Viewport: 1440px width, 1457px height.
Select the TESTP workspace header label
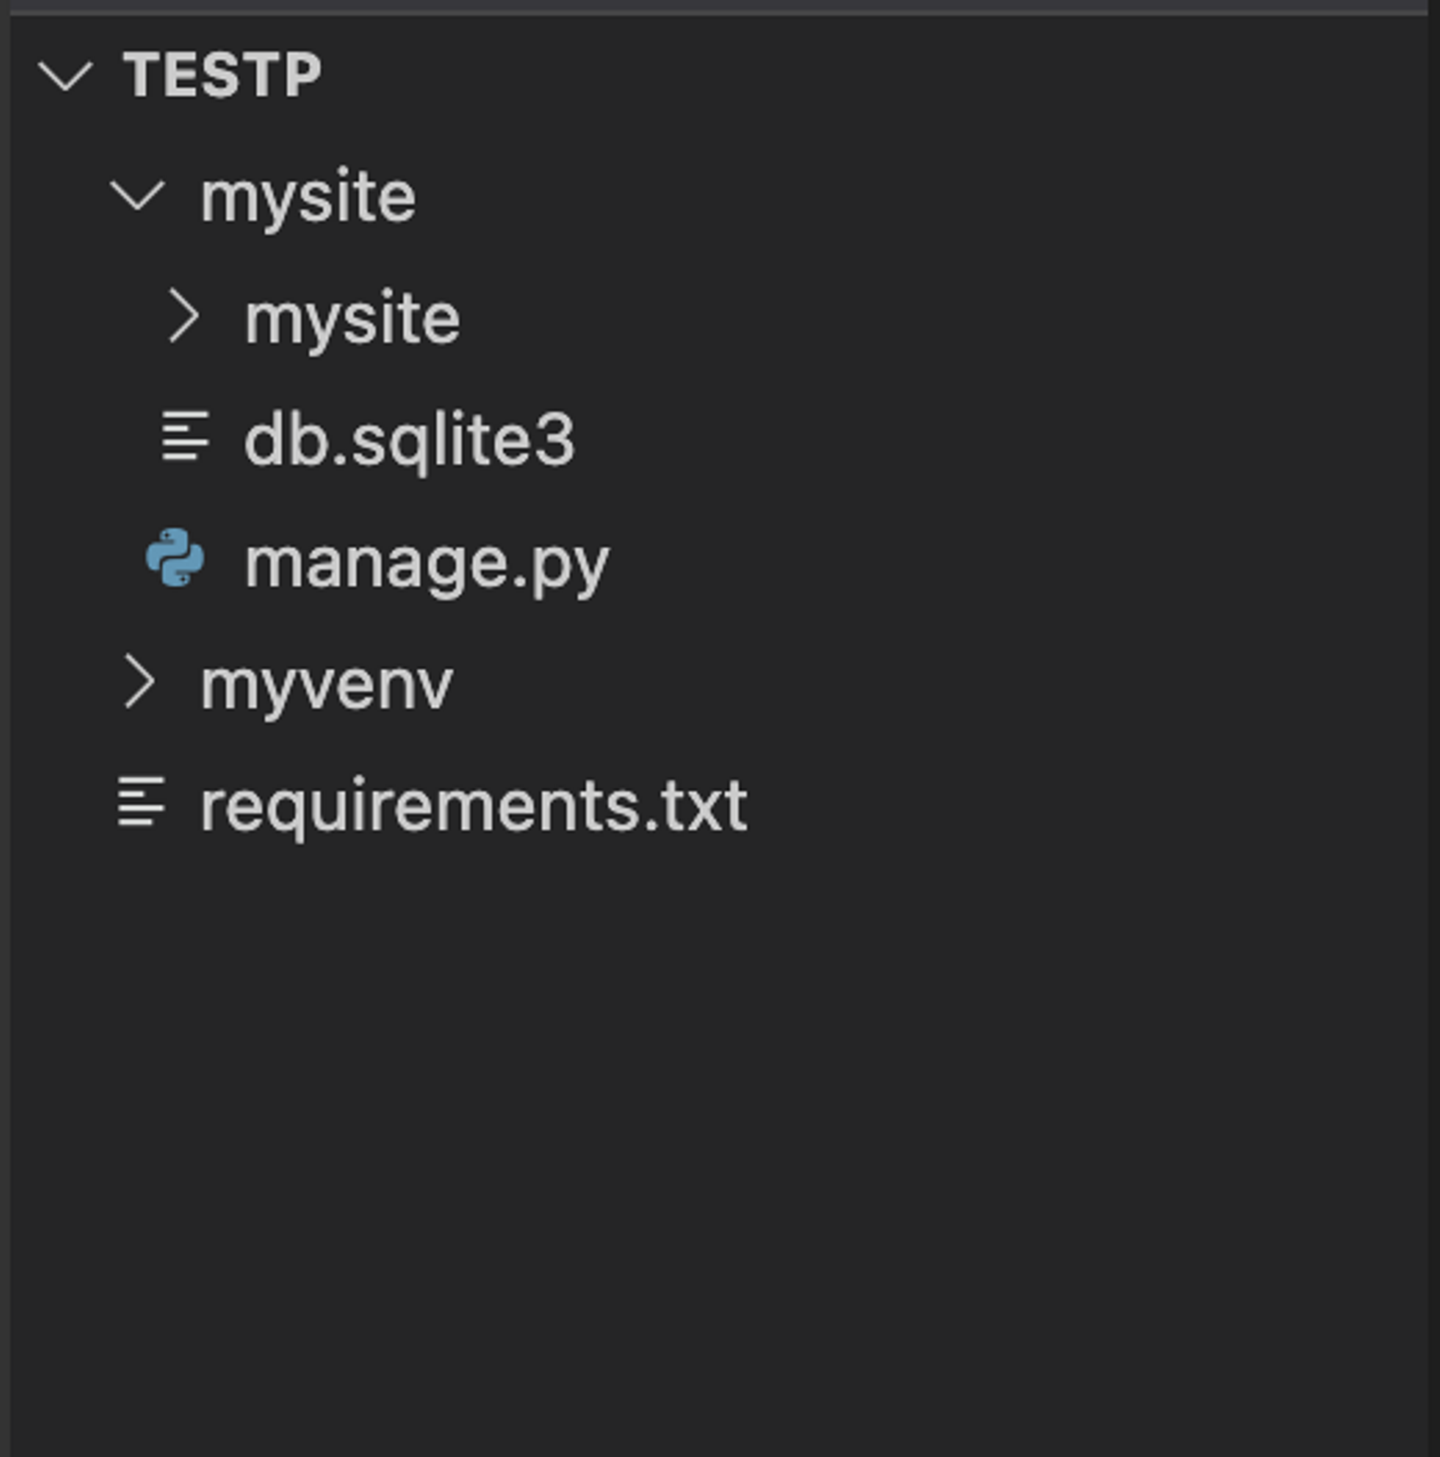click(222, 75)
